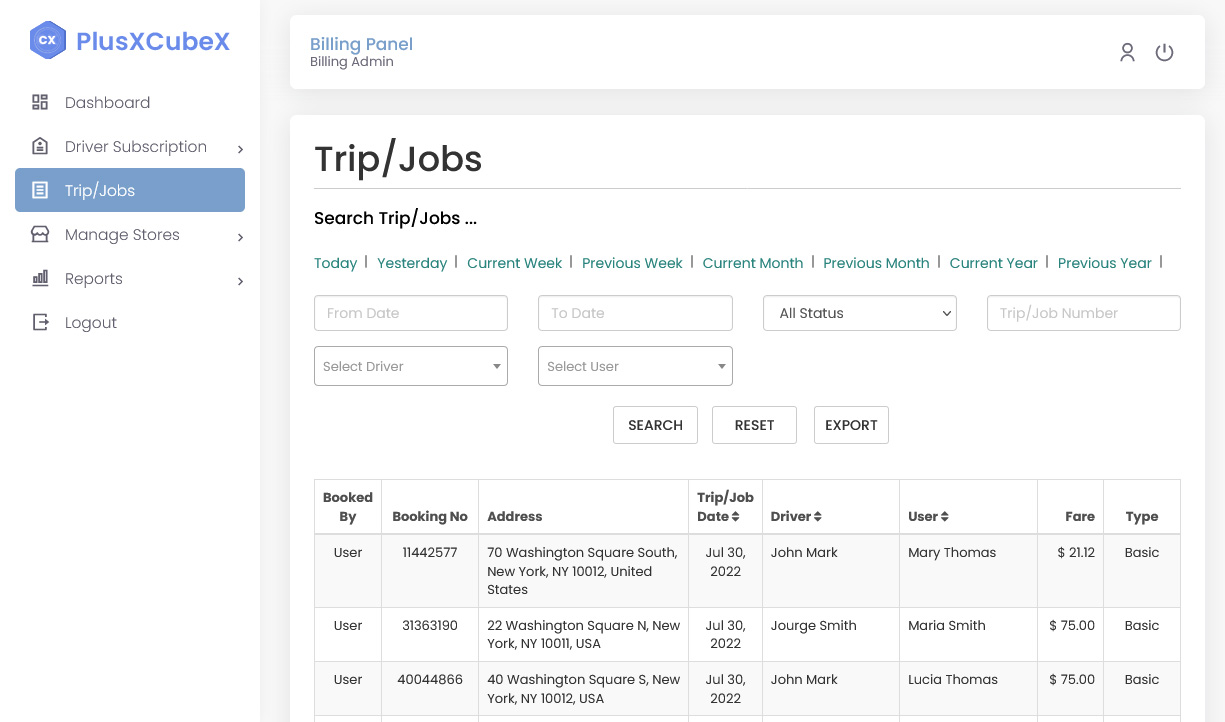The image size is (1225, 722).
Task: Click the power icon in header
Action: pyautogui.click(x=1164, y=52)
